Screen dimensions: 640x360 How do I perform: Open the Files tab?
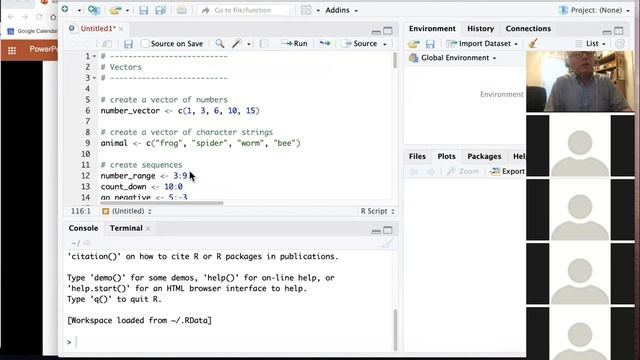(417, 156)
